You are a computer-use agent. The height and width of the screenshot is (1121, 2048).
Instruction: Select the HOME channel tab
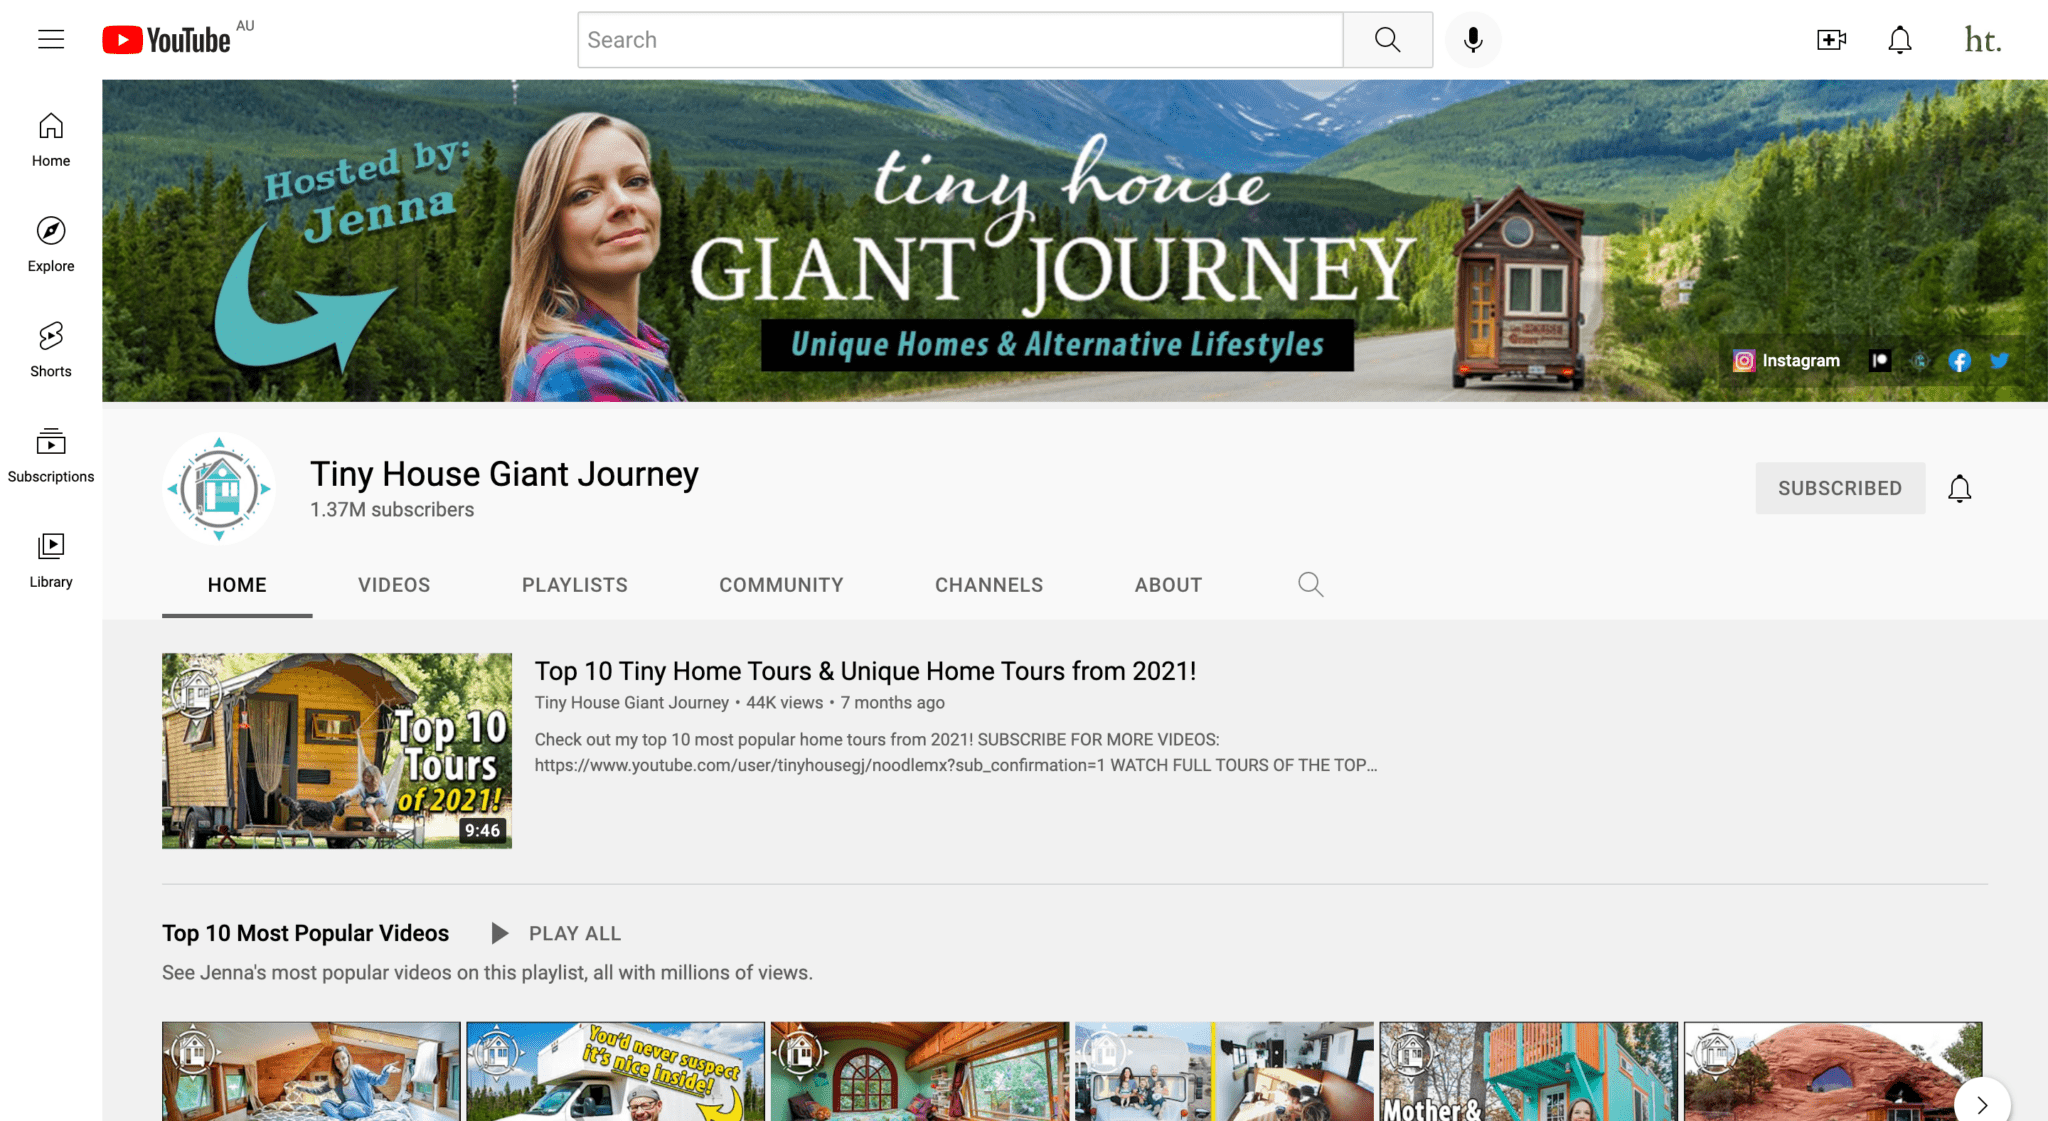(x=237, y=585)
